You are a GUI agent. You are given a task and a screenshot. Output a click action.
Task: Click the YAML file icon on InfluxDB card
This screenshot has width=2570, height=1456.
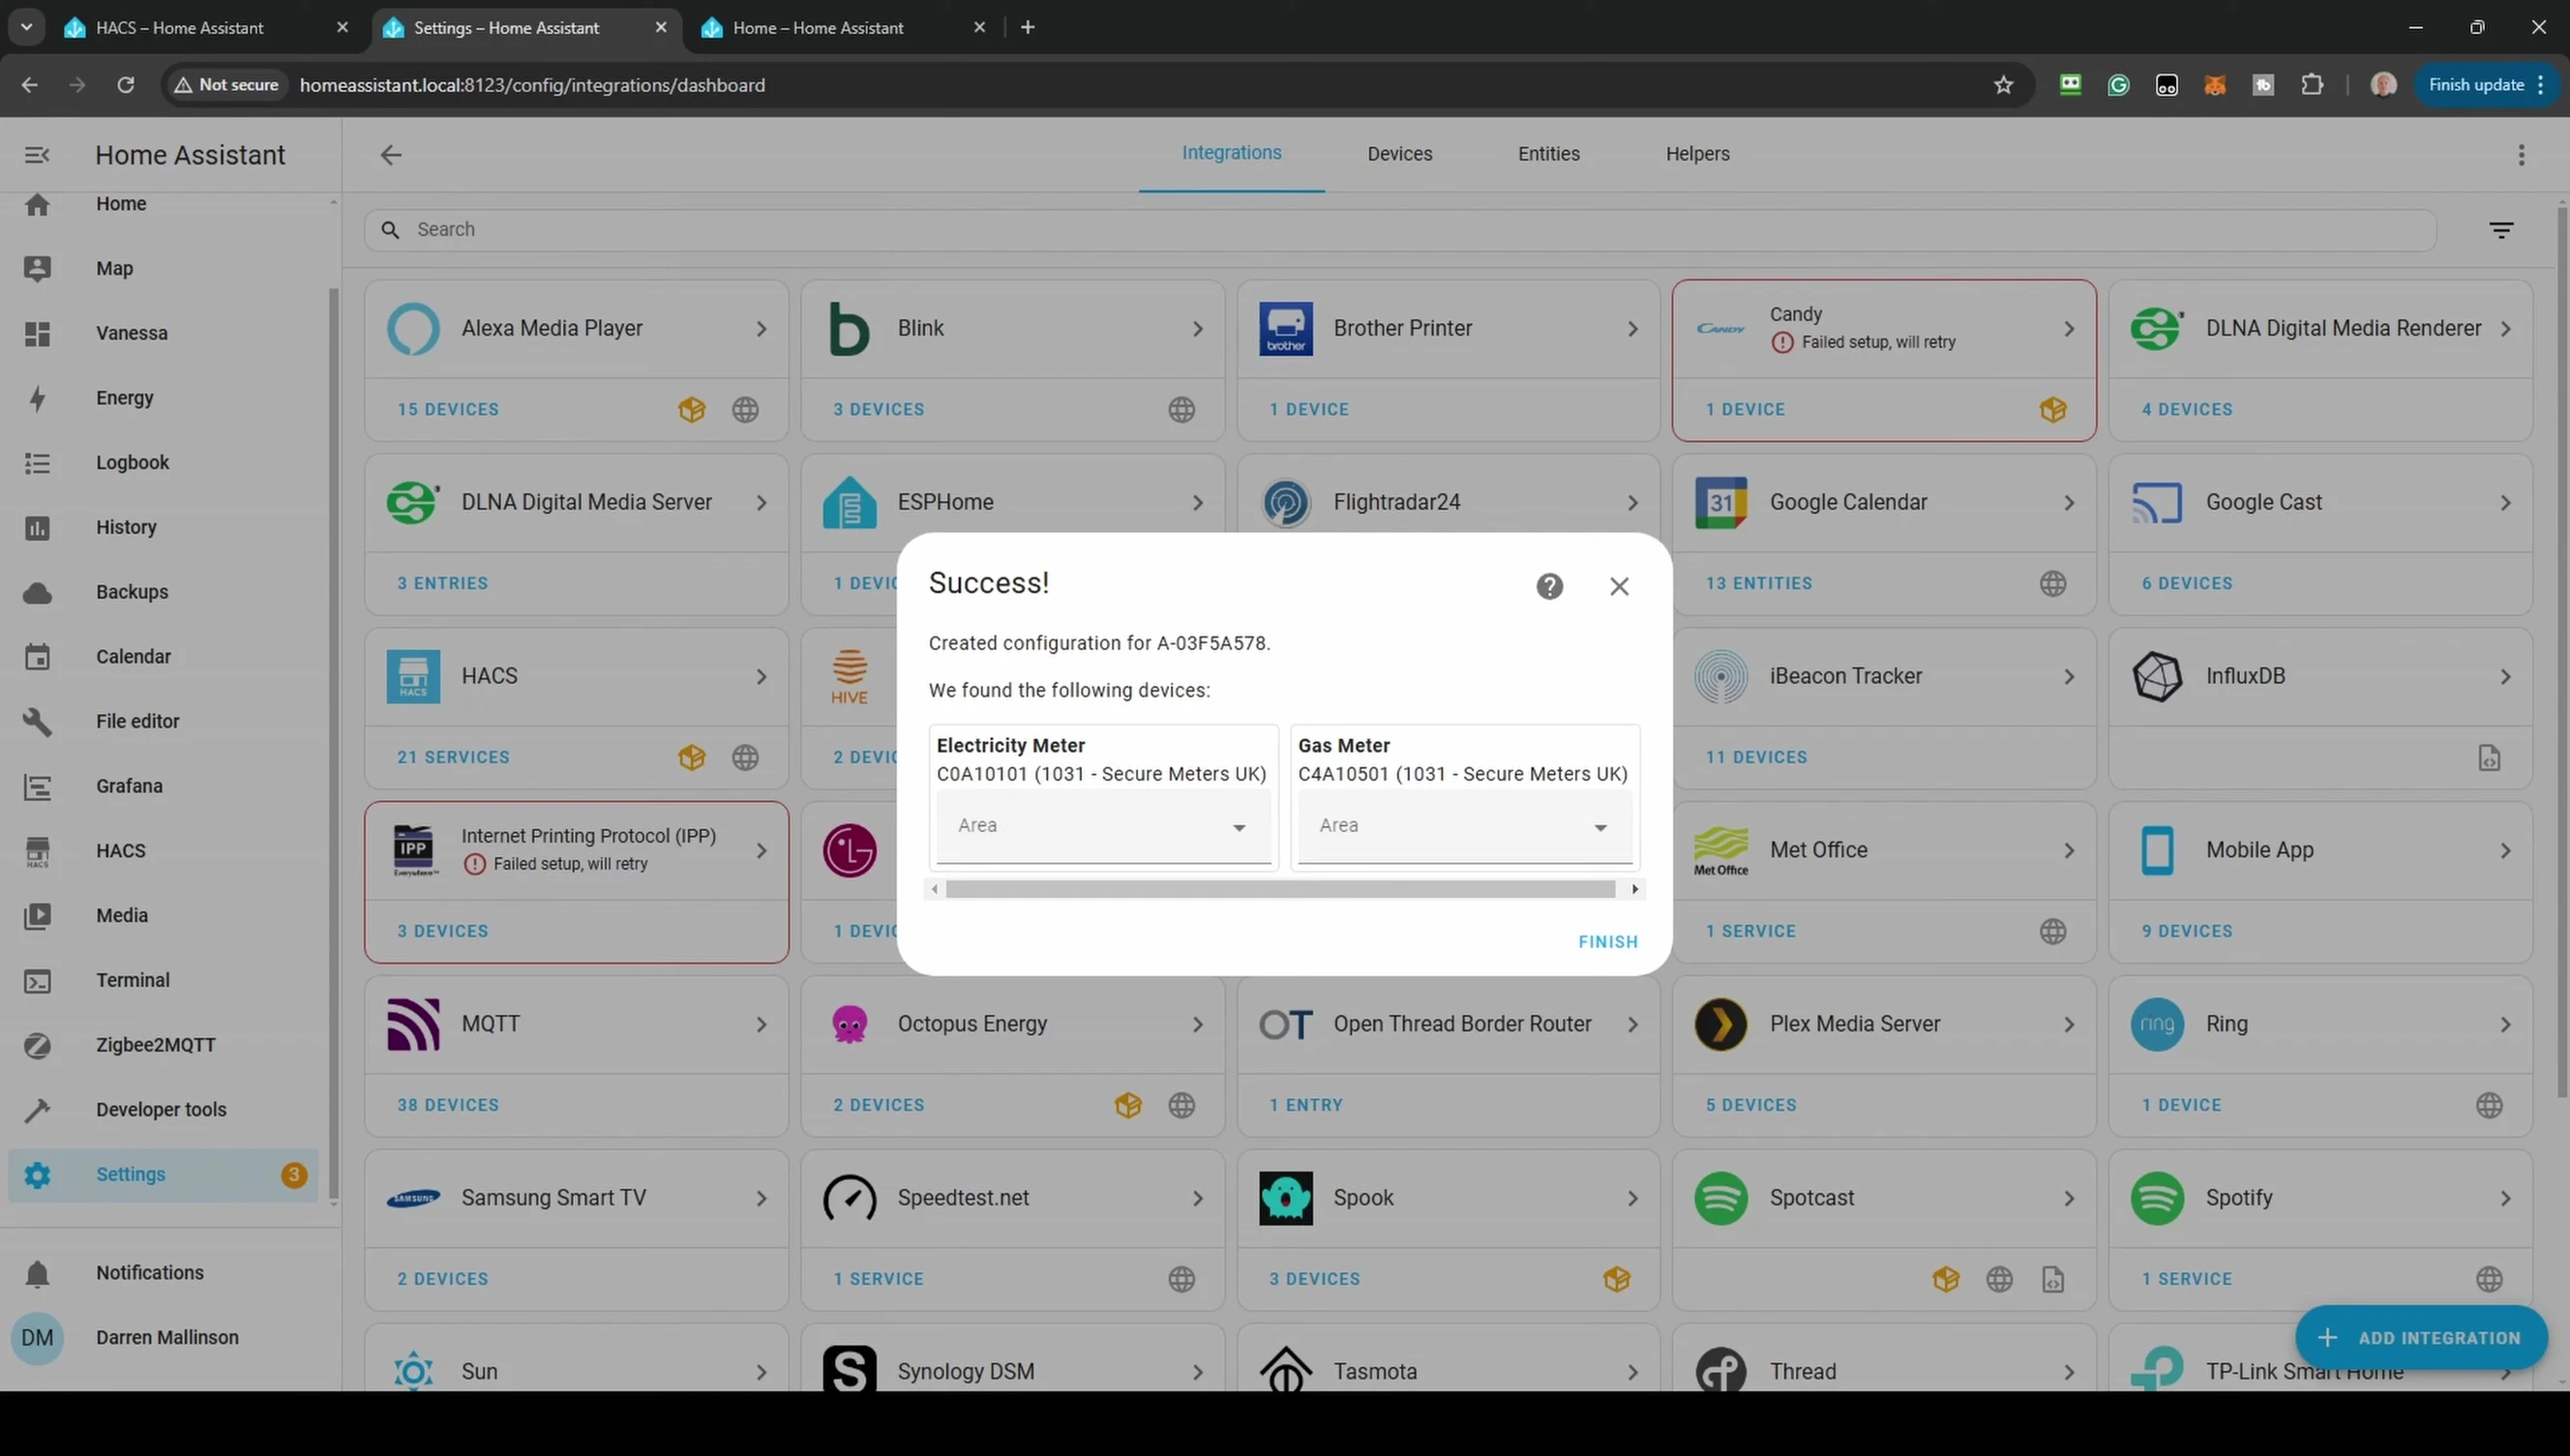2489,757
